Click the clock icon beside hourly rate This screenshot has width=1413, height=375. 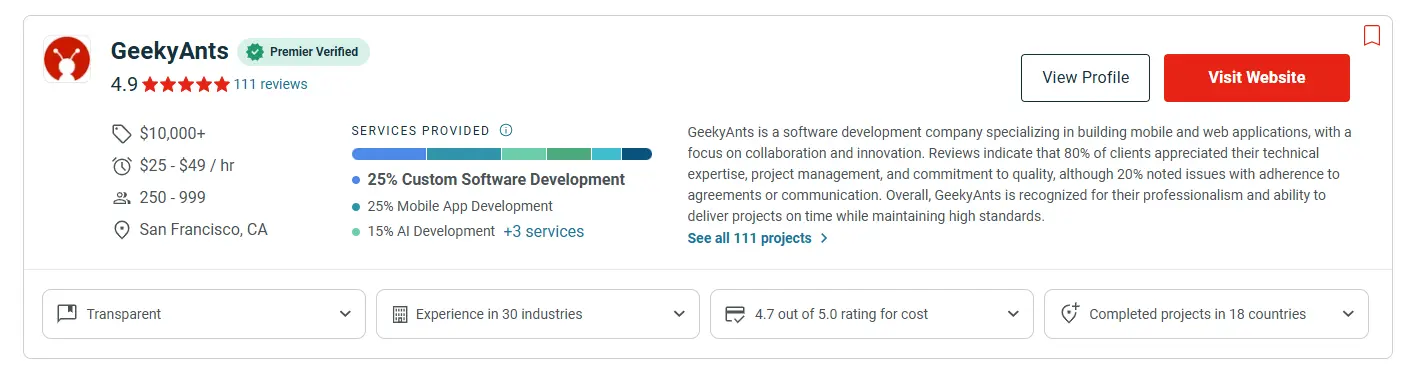coord(122,165)
